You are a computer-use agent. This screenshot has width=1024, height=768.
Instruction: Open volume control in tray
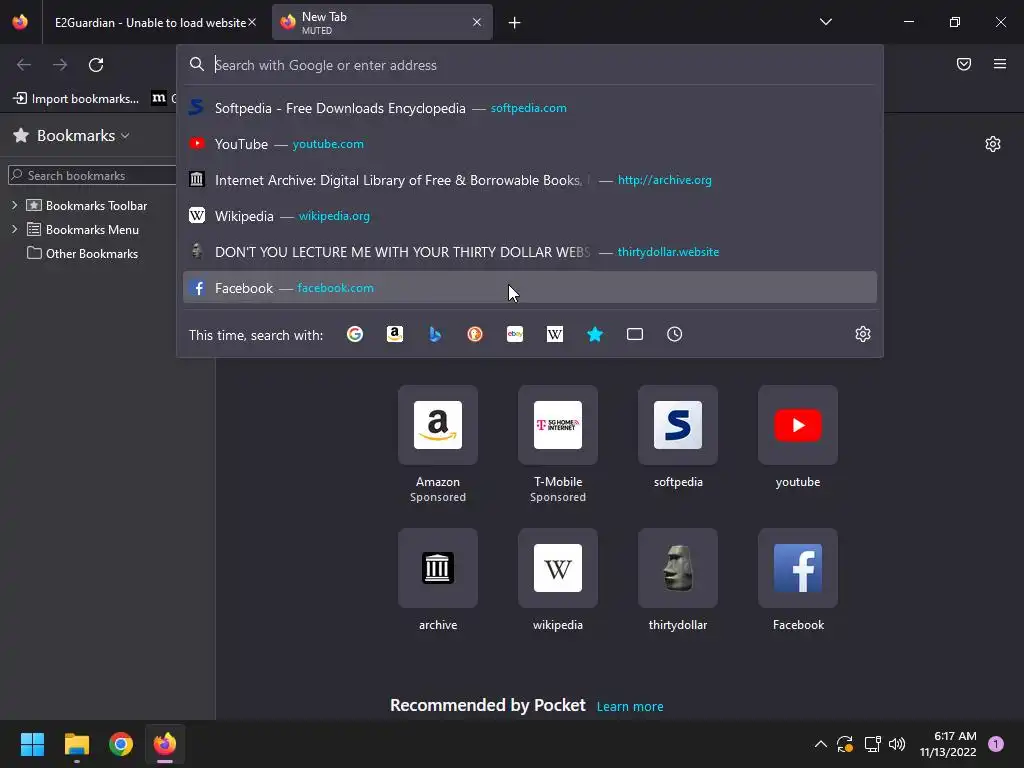pyautogui.click(x=897, y=744)
